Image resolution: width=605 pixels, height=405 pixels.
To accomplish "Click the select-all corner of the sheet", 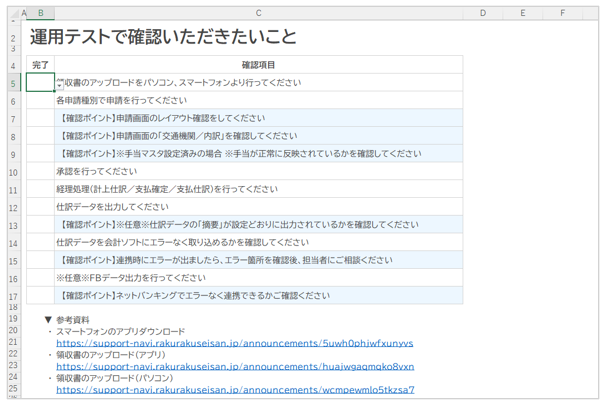I will (13, 14).
